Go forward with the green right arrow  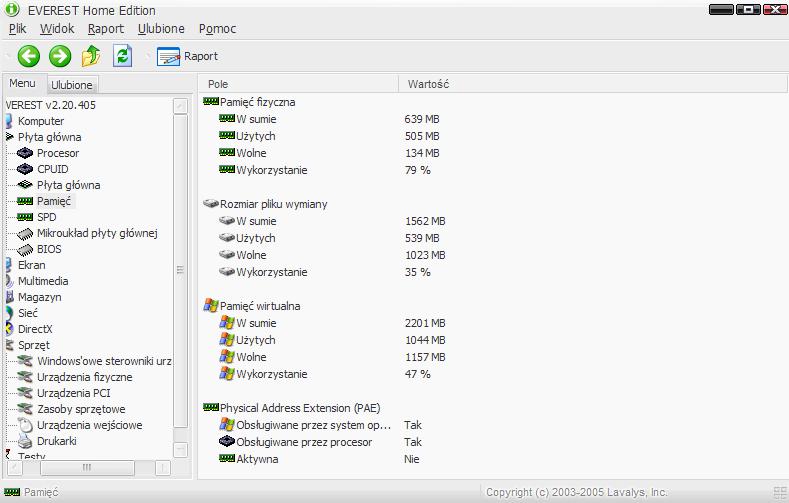60,56
